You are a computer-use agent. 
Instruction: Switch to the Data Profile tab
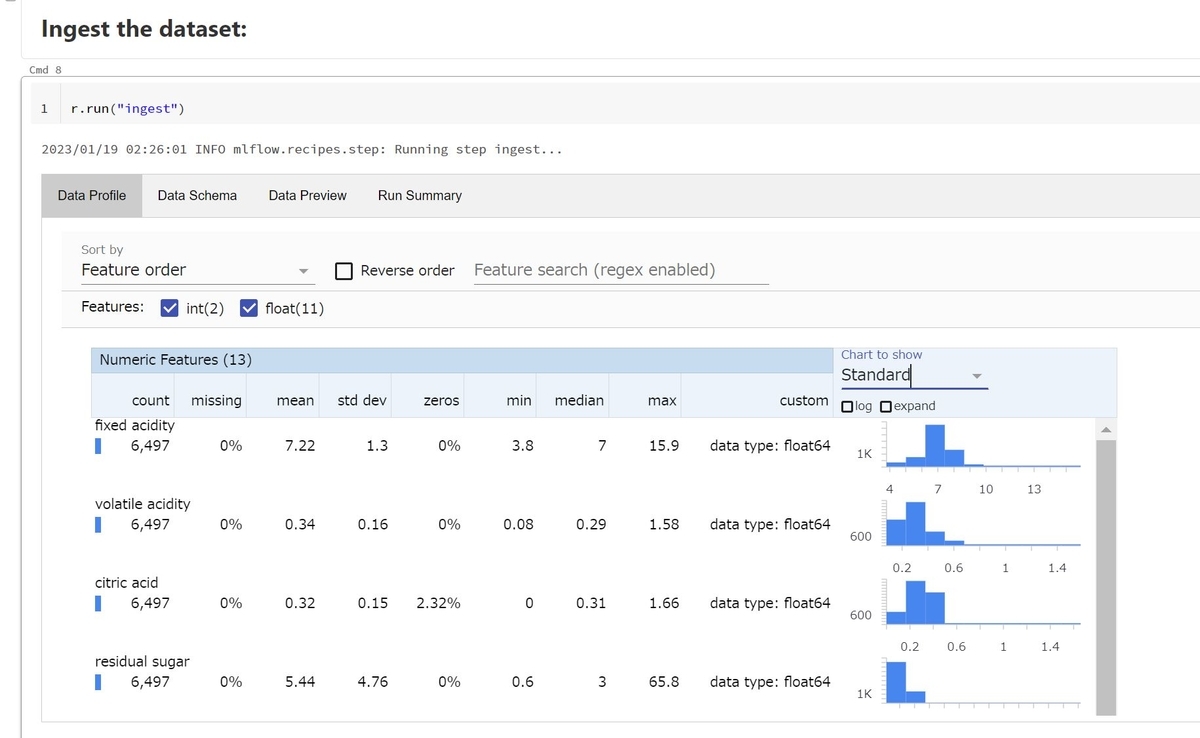92,196
